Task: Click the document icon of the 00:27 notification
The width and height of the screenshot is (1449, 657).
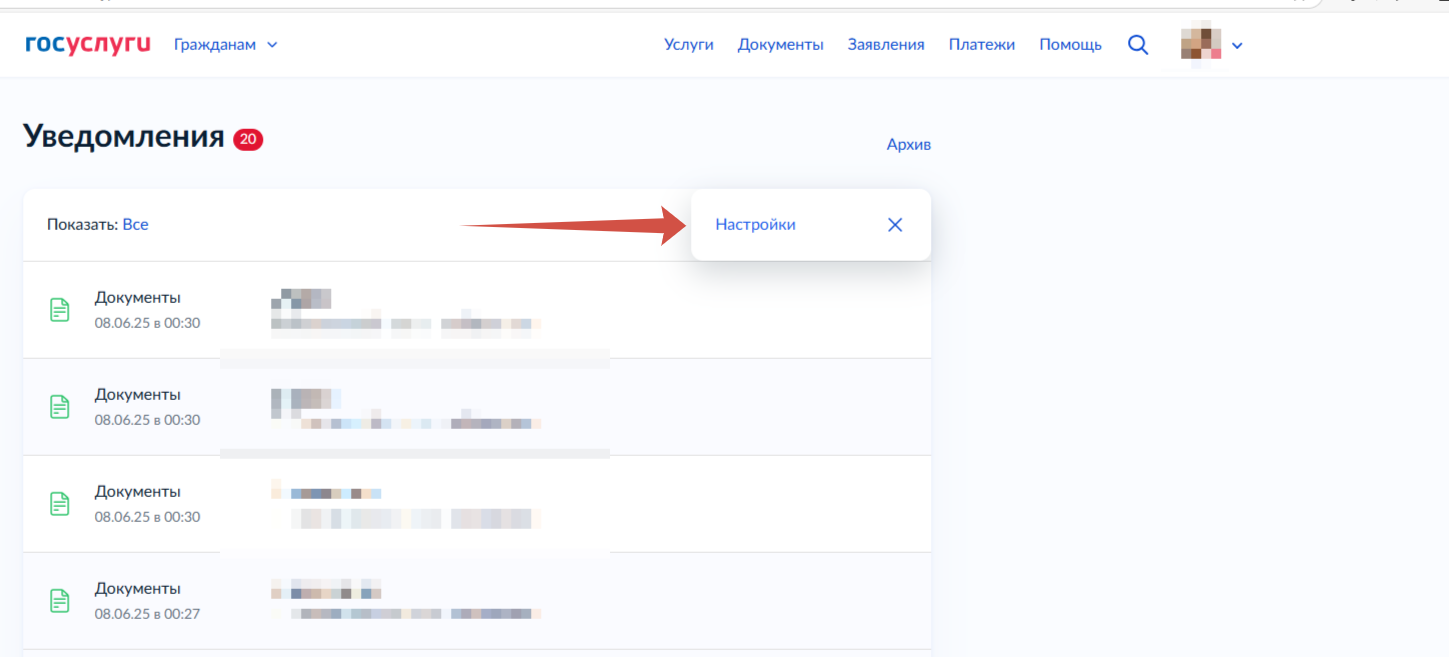Action: [x=60, y=601]
